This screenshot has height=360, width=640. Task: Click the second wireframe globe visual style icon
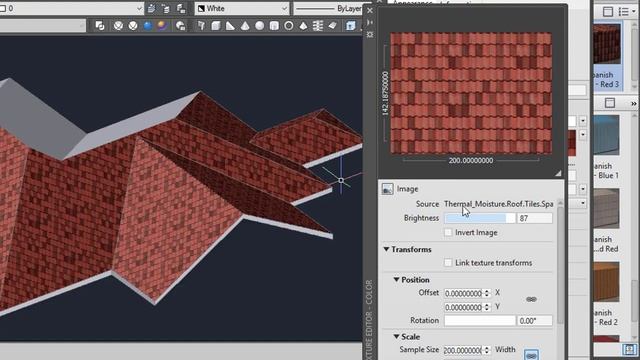[x=133, y=26]
